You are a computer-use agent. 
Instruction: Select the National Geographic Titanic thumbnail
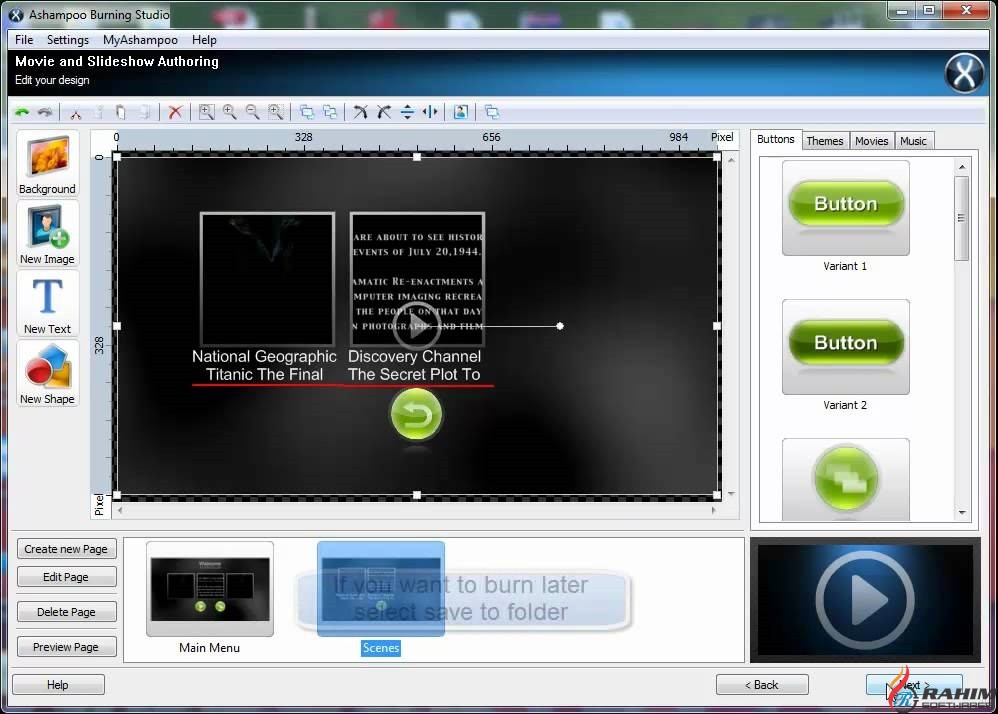tap(267, 279)
